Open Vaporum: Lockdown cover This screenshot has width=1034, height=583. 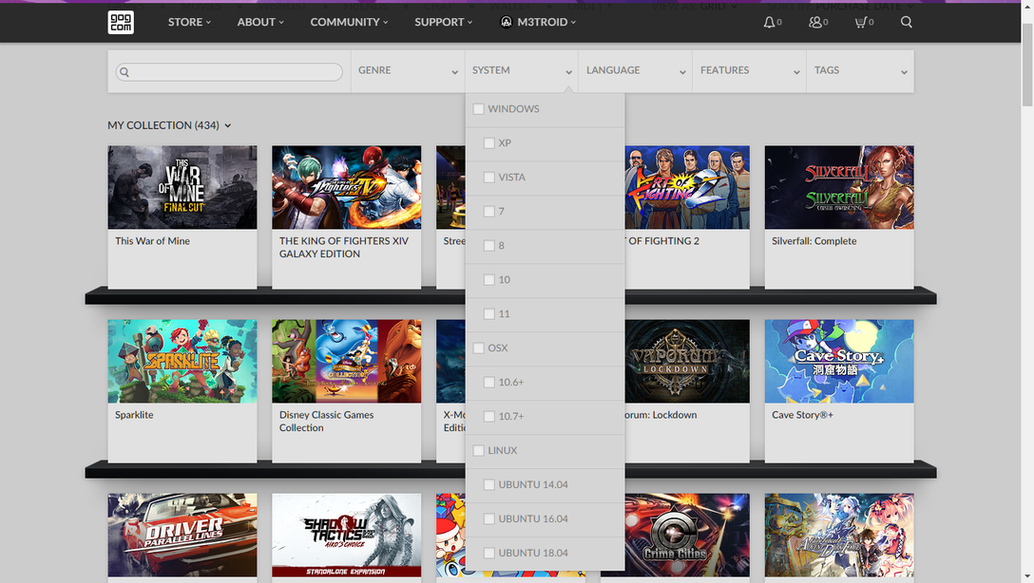pyautogui.click(x=687, y=361)
